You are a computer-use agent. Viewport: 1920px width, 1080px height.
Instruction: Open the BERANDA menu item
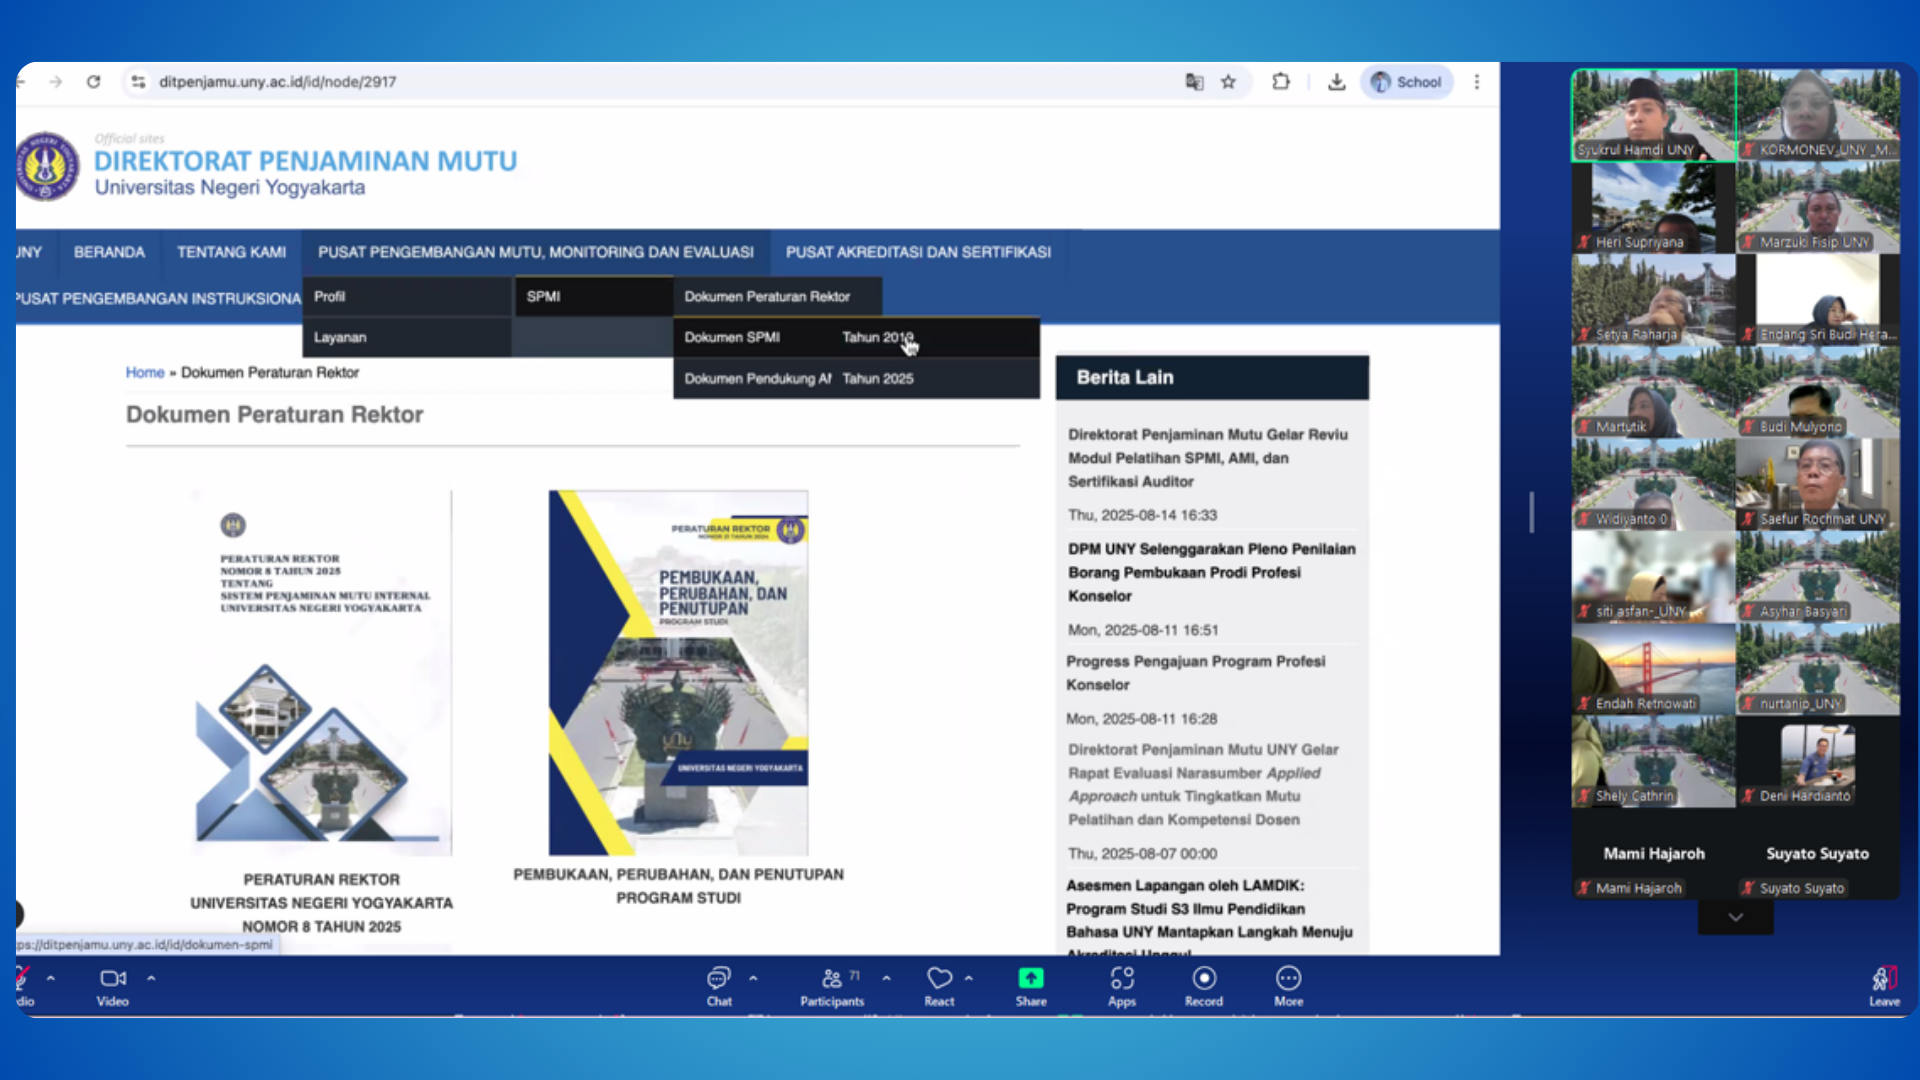109,252
